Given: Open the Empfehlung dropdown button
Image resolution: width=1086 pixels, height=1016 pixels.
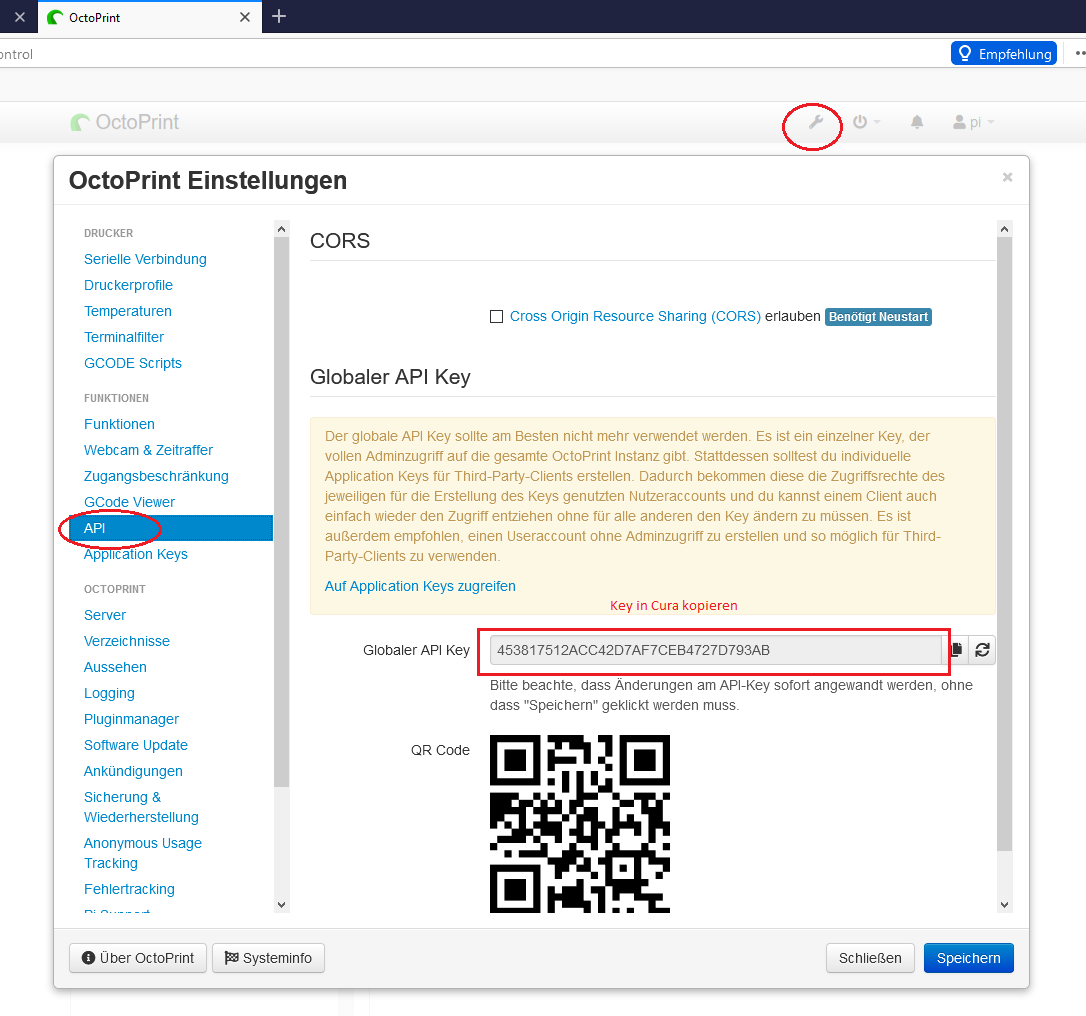Looking at the screenshot, I should pyautogui.click(x=1003, y=53).
